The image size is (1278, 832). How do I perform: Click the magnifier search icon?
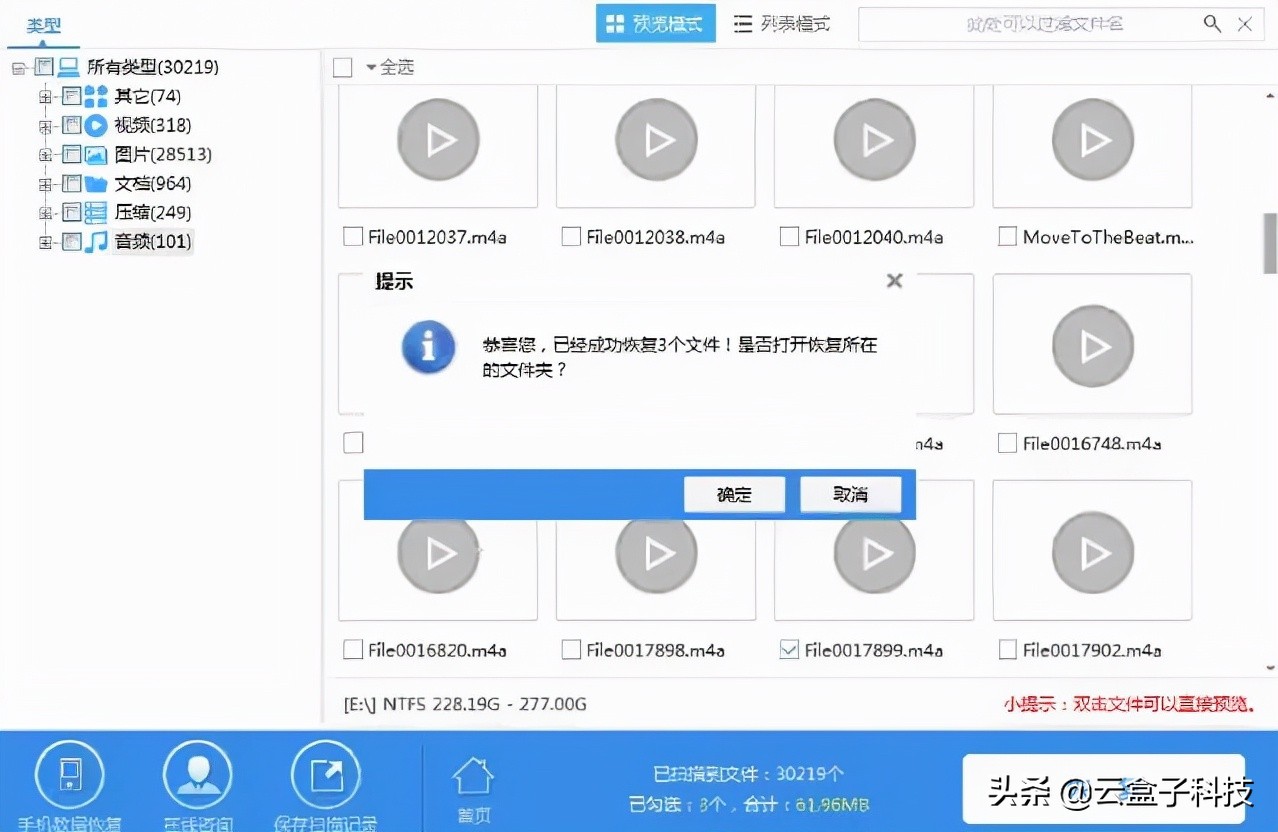1211,23
